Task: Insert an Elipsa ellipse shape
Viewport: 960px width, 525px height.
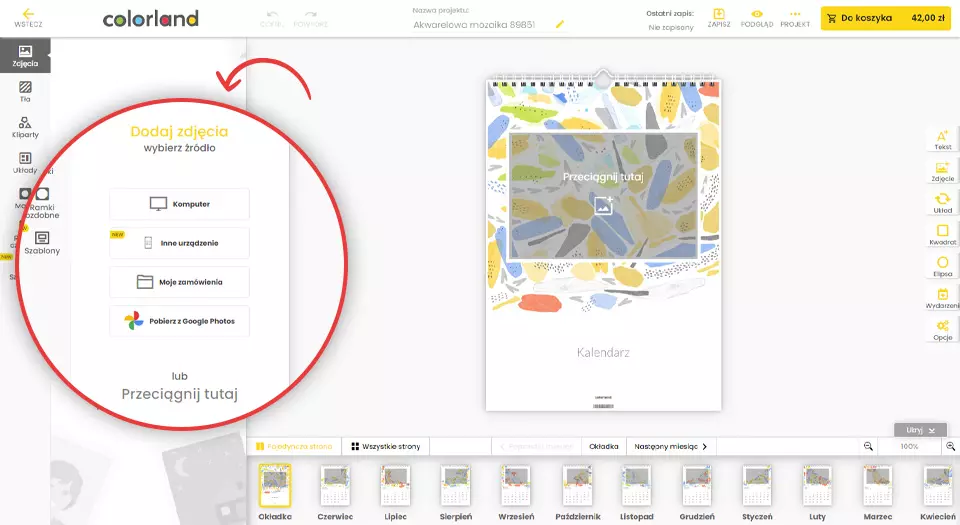Action: point(942,266)
